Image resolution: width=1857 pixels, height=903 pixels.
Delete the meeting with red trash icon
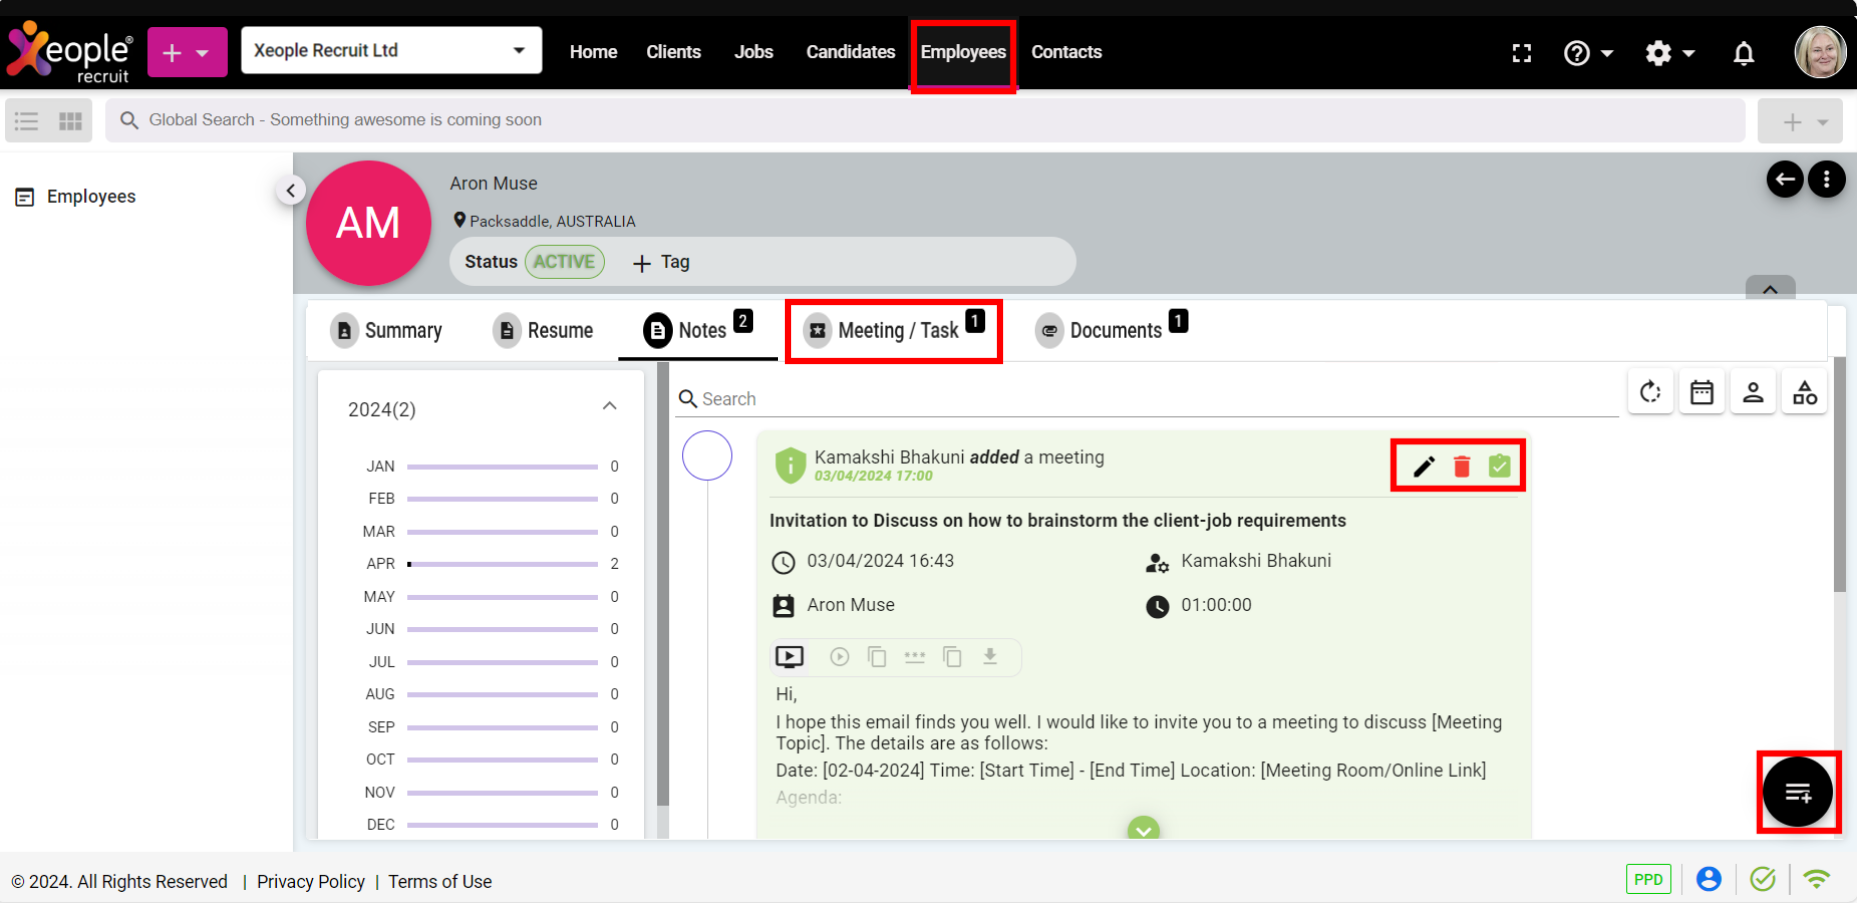coord(1461,466)
